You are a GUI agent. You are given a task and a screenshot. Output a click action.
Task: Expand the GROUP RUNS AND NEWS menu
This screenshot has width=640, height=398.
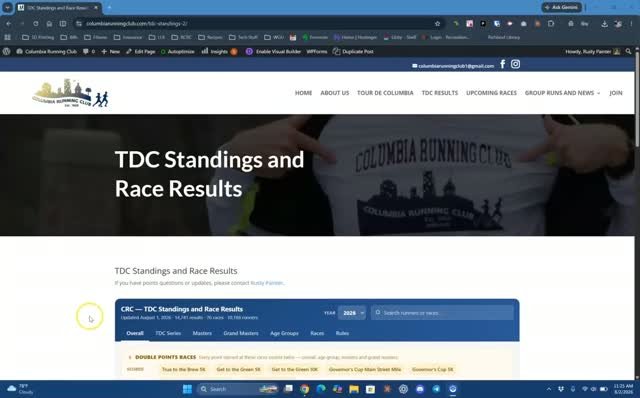pos(562,93)
